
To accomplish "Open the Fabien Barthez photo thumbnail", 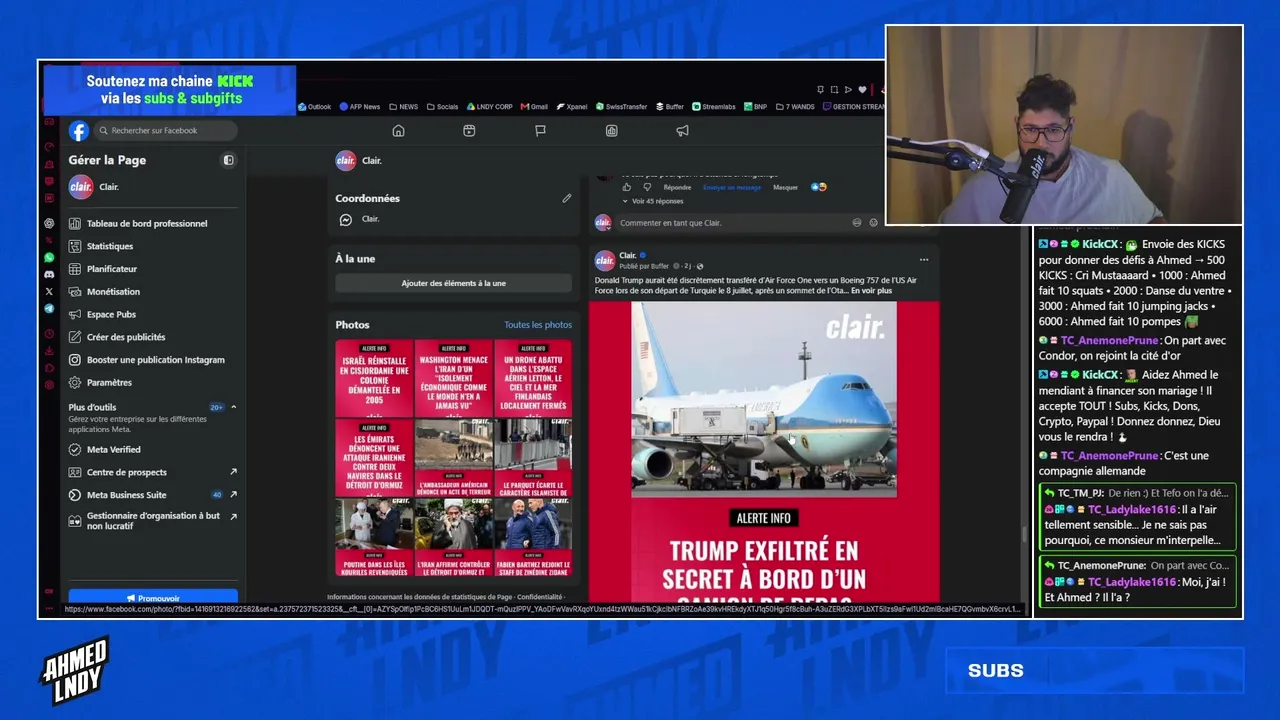I will [533, 538].
